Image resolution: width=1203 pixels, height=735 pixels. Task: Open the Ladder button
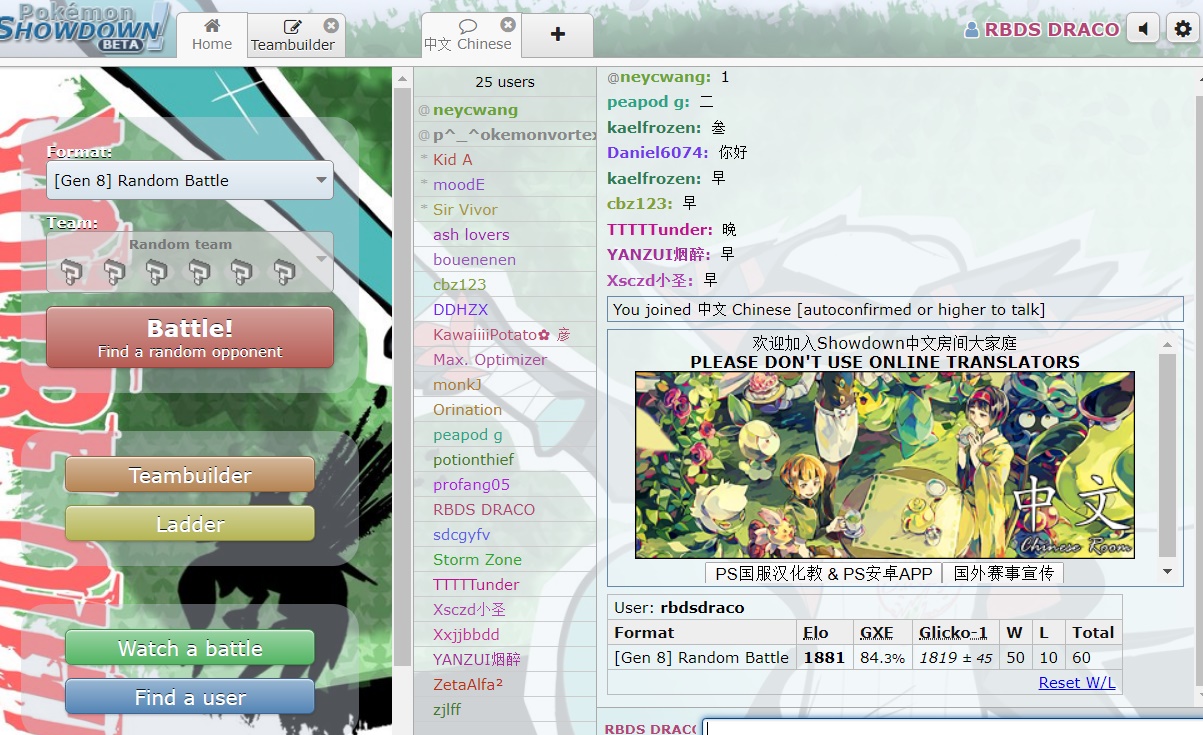pos(190,523)
